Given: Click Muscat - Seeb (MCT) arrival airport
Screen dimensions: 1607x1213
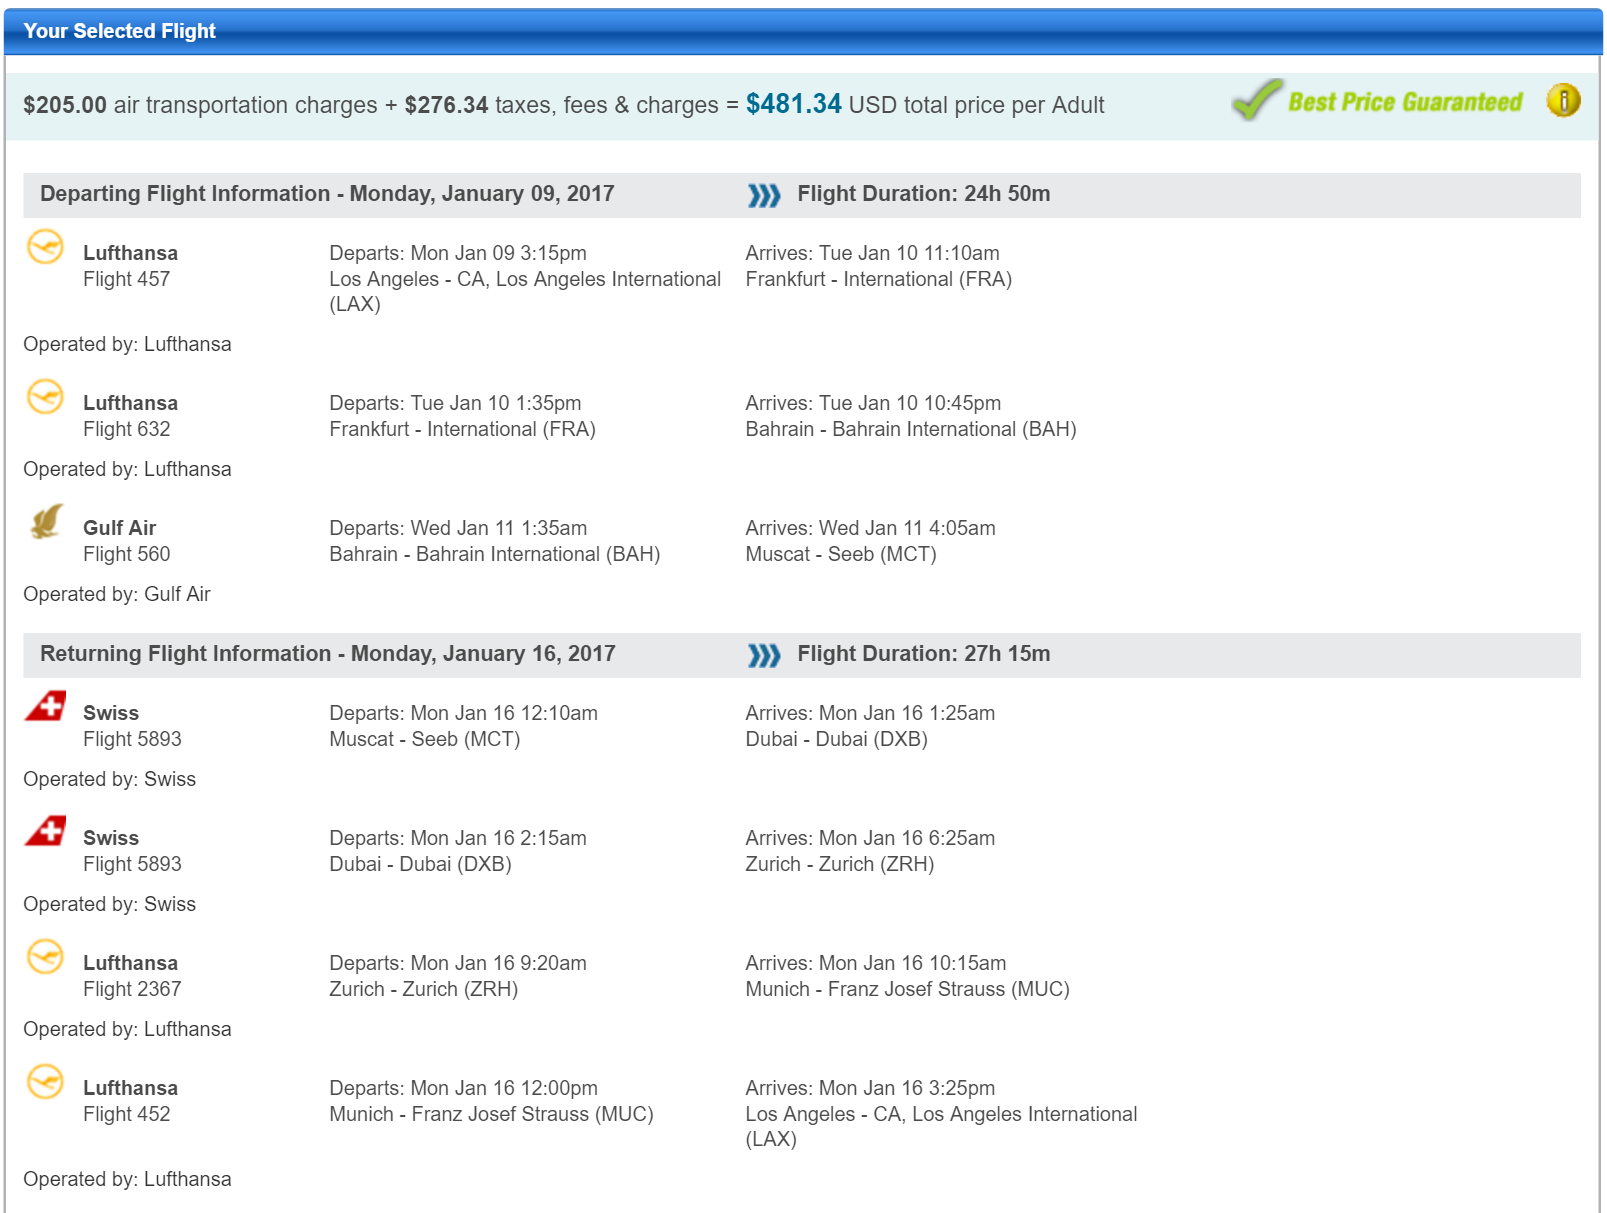Looking at the screenshot, I should pyautogui.click(x=841, y=554).
